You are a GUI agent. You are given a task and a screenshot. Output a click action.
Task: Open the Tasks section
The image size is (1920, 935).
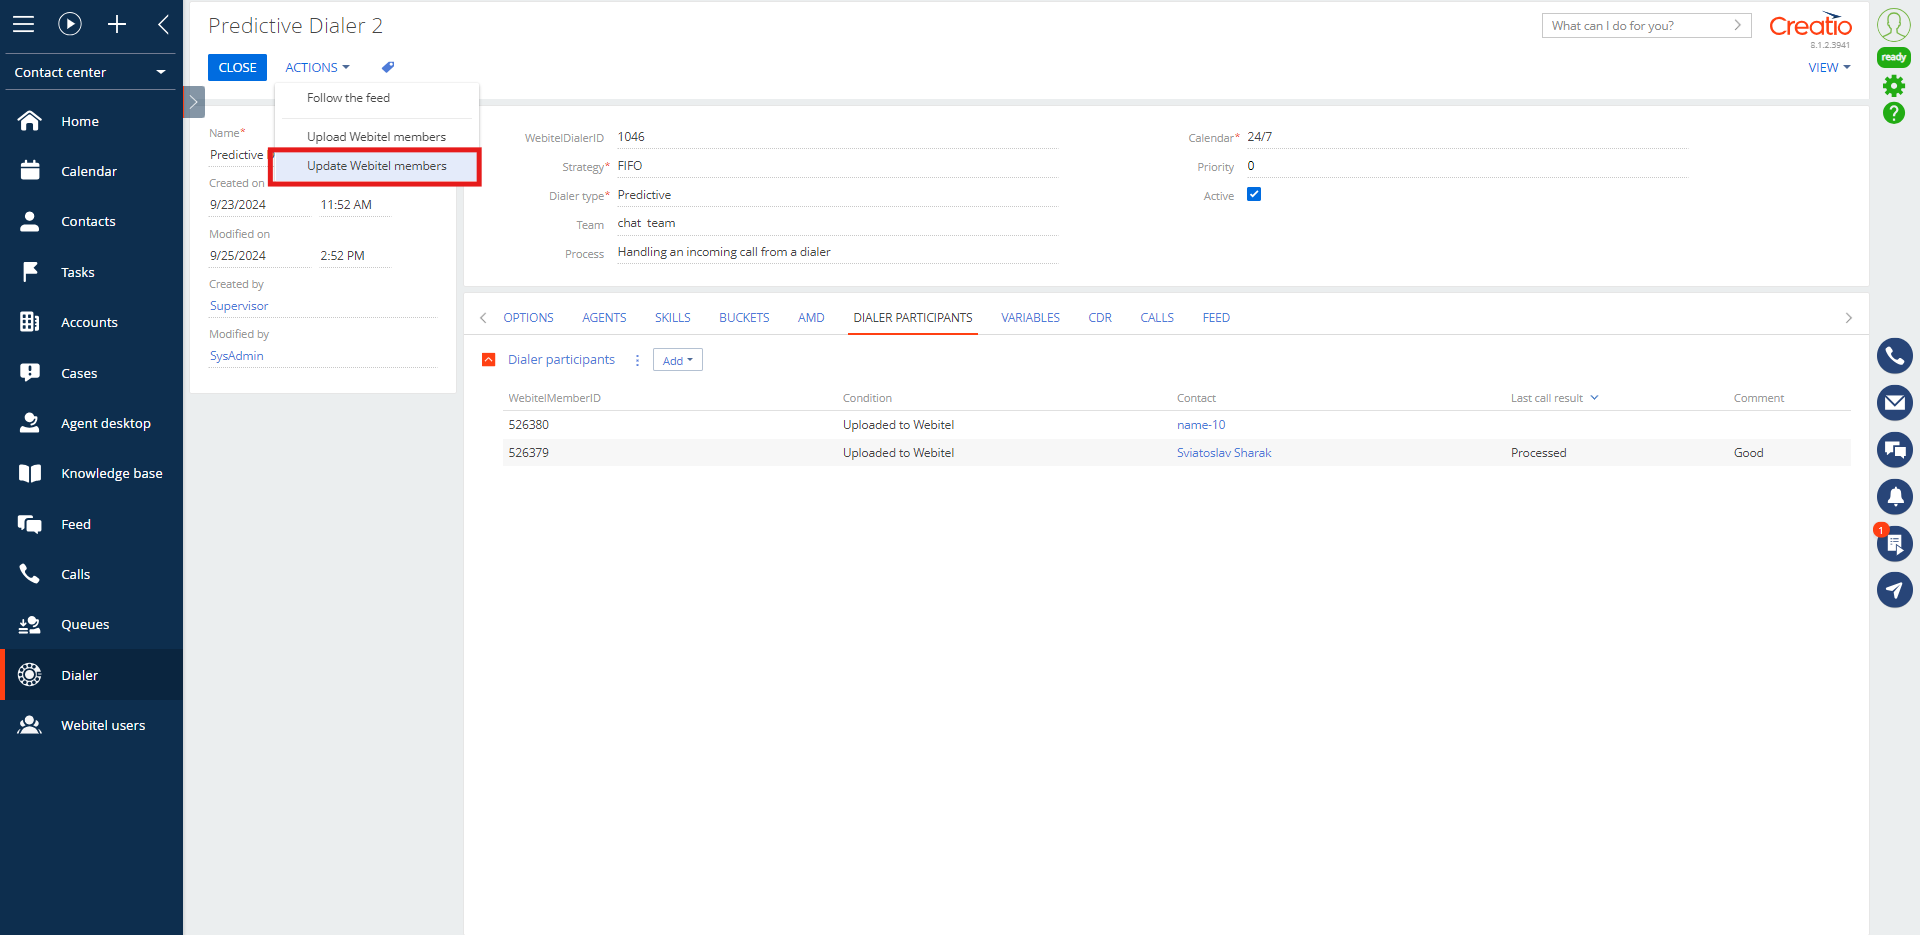coord(92,272)
